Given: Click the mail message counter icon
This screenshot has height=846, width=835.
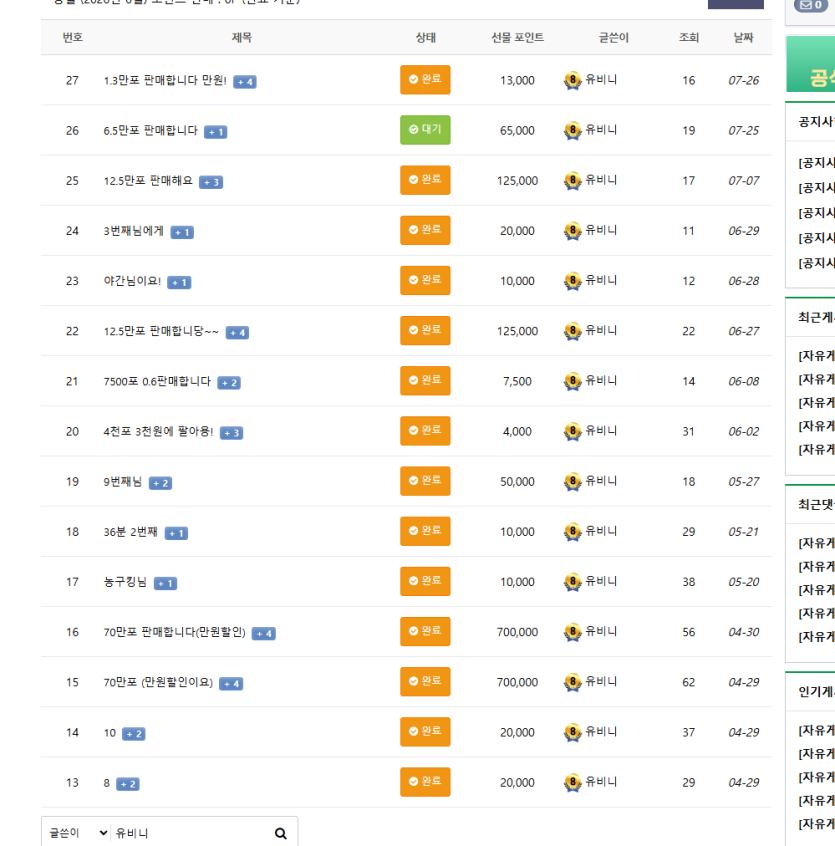Looking at the screenshot, I should point(811,5).
